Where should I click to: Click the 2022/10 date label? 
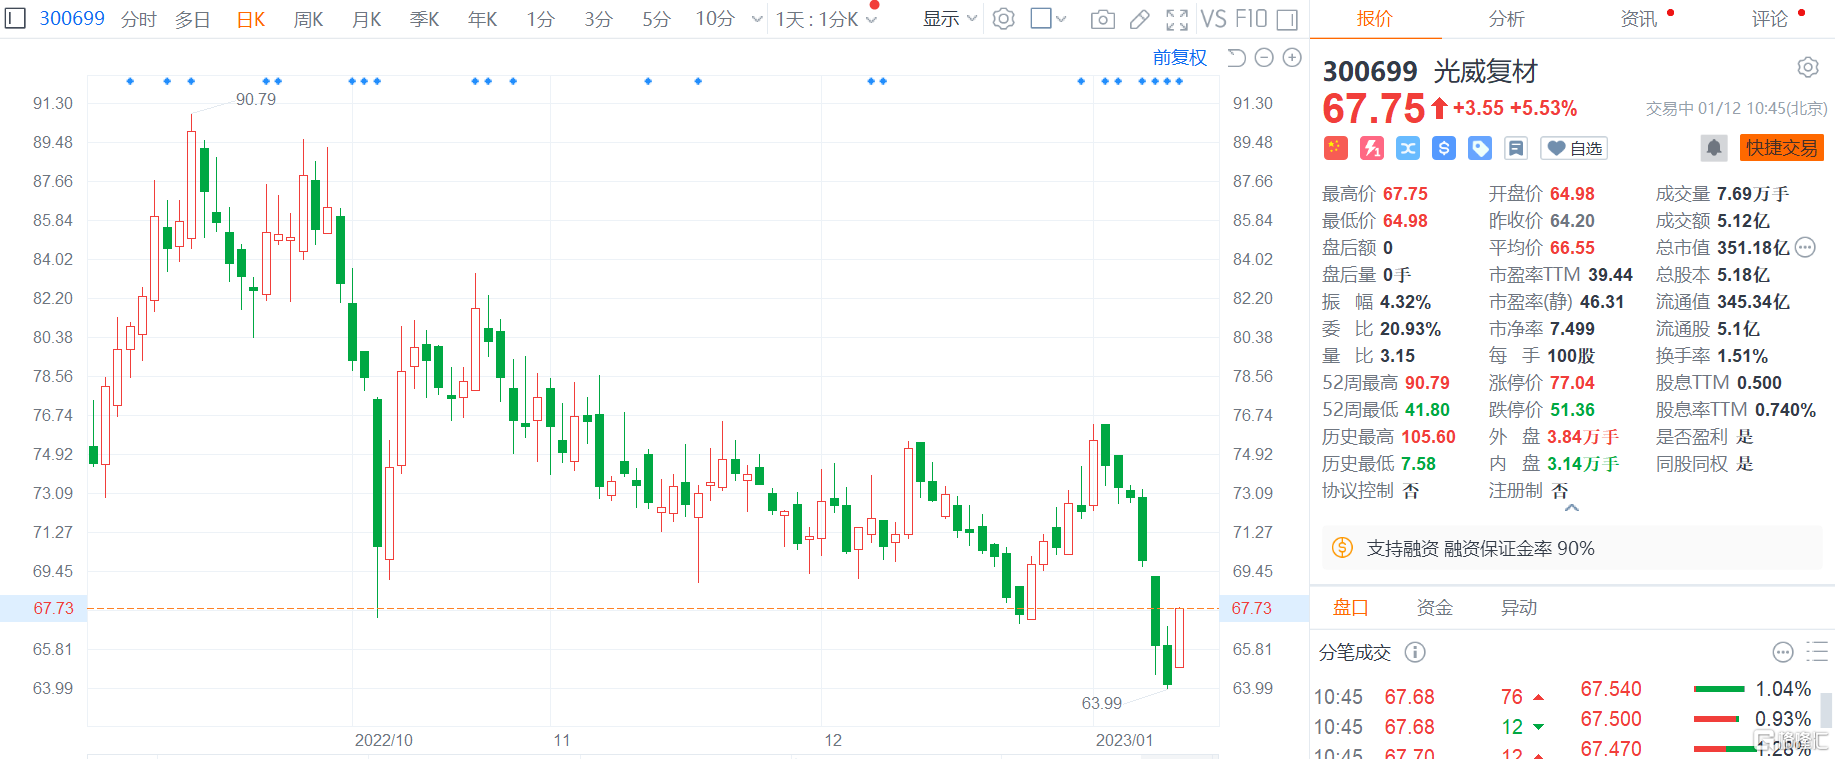click(x=384, y=740)
